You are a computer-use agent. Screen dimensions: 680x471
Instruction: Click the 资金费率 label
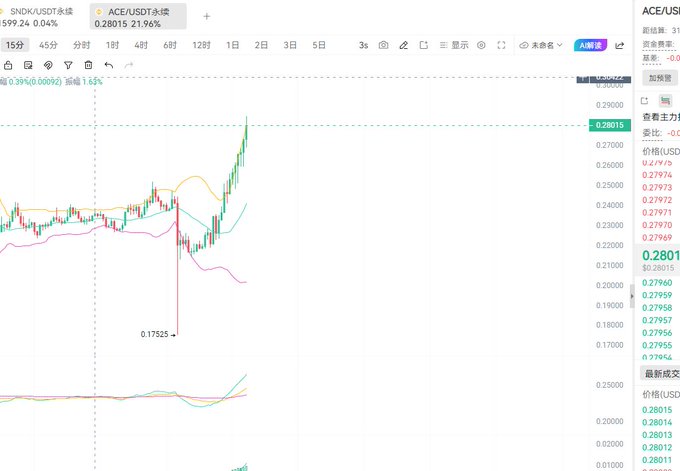click(658, 44)
